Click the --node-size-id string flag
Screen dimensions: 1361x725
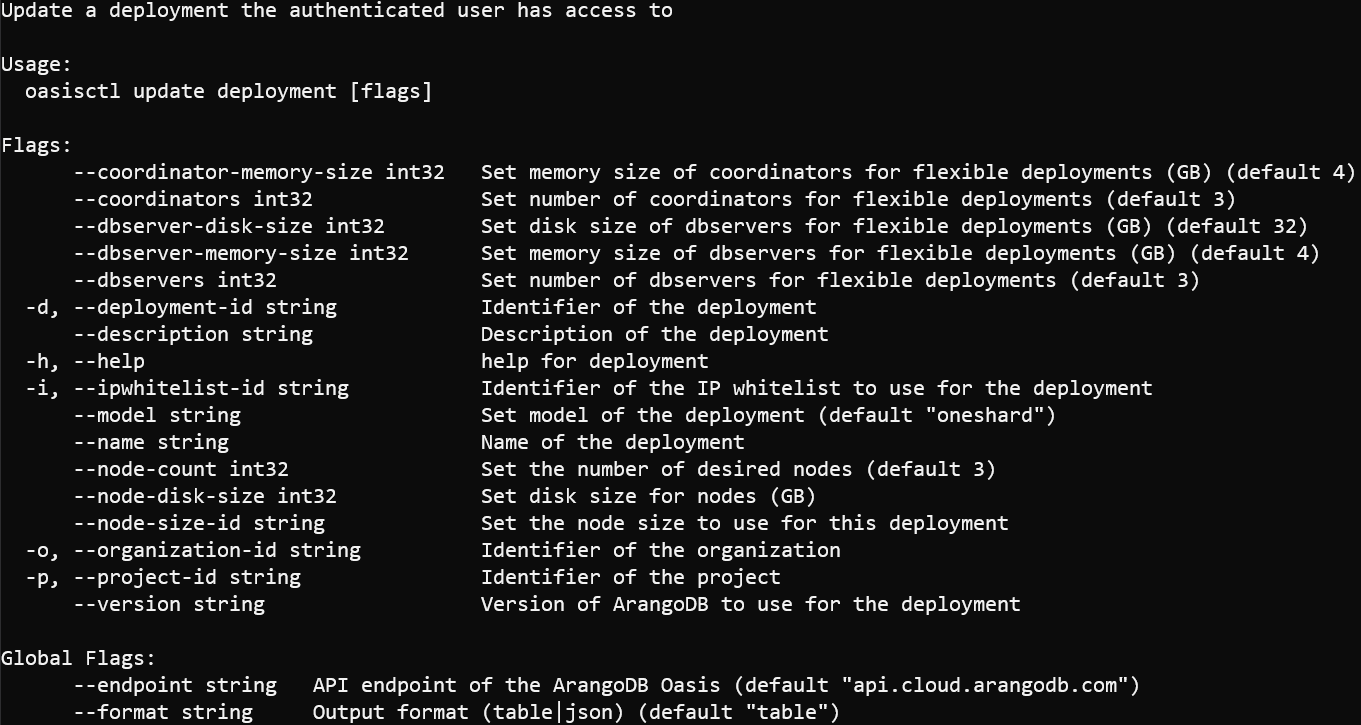pyautogui.click(x=198, y=523)
